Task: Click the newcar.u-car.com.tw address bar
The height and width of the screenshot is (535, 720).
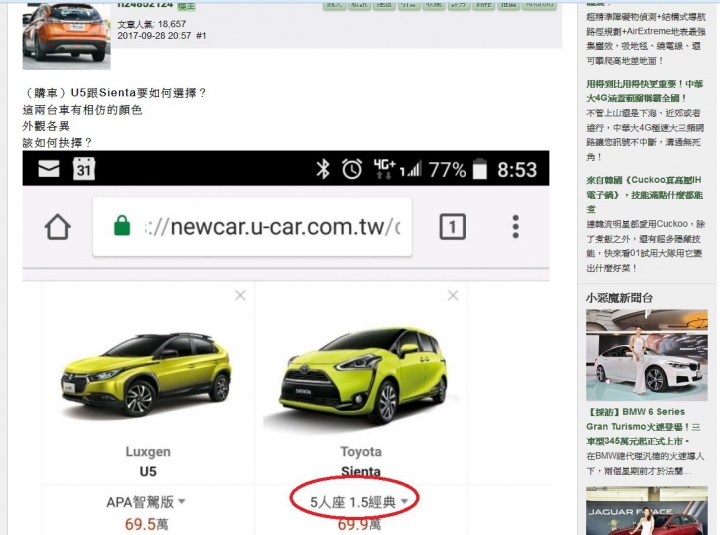Action: pyautogui.click(x=252, y=227)
